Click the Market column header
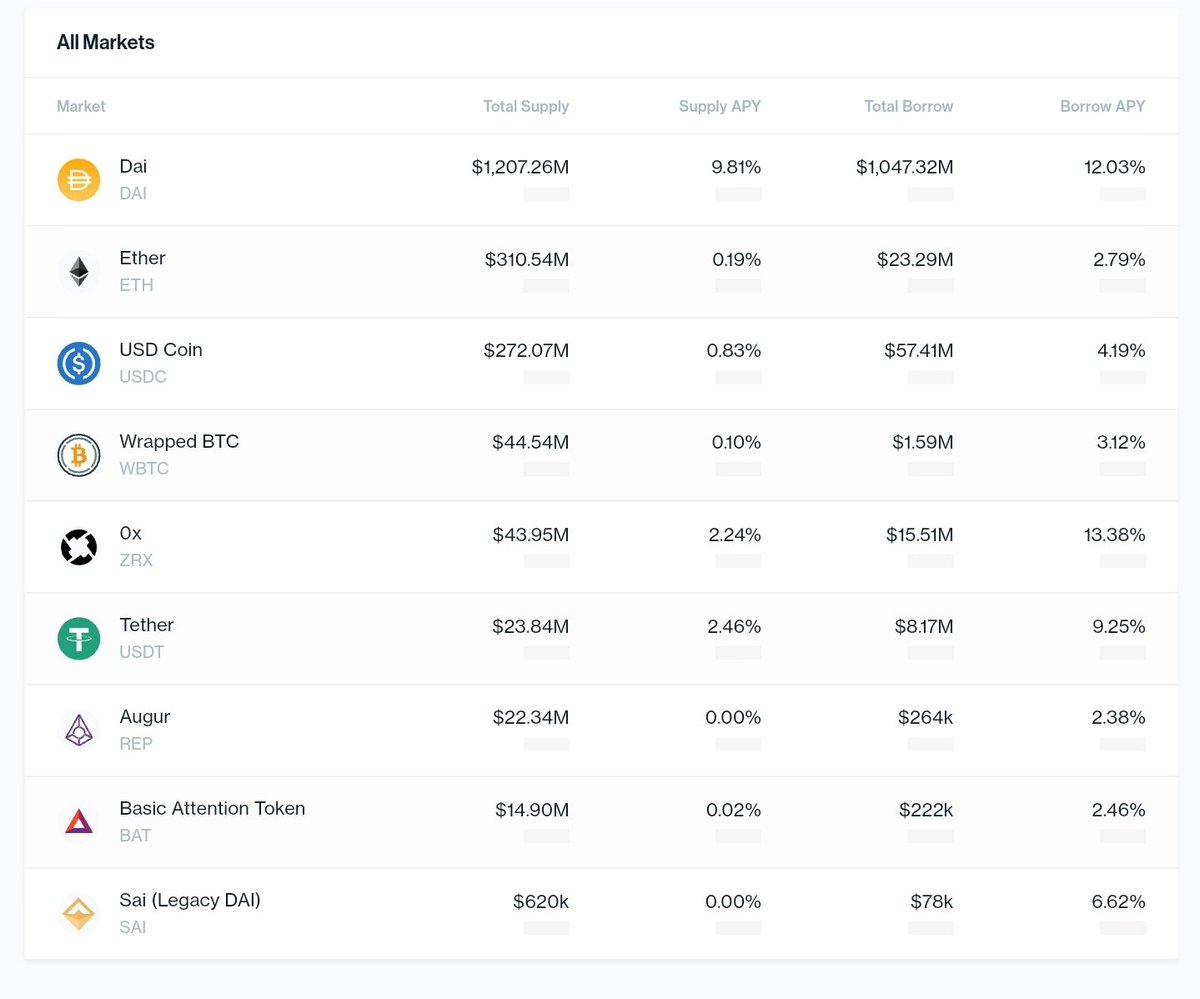This screenshot has width=1200, height=999. 80,106
